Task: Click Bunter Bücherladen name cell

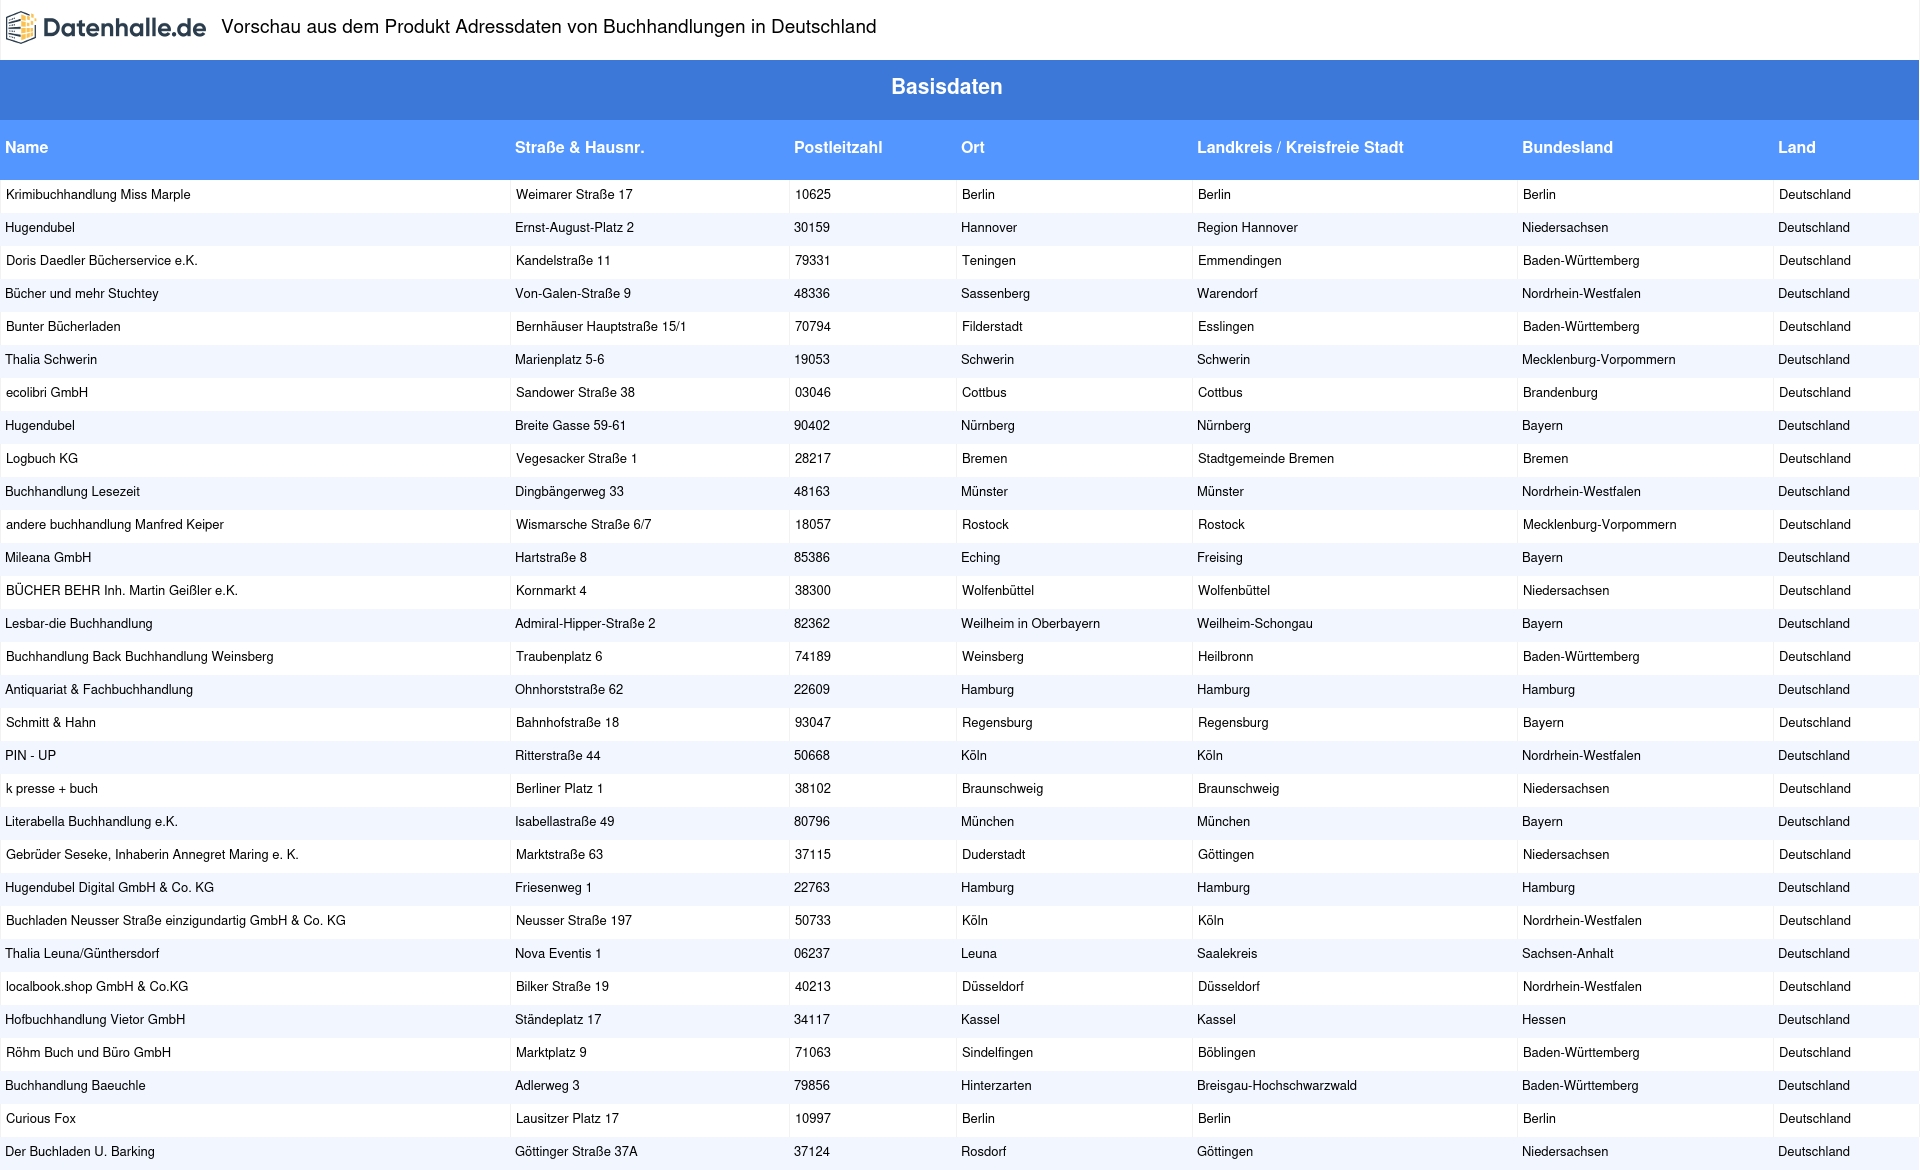Action: 63,327
